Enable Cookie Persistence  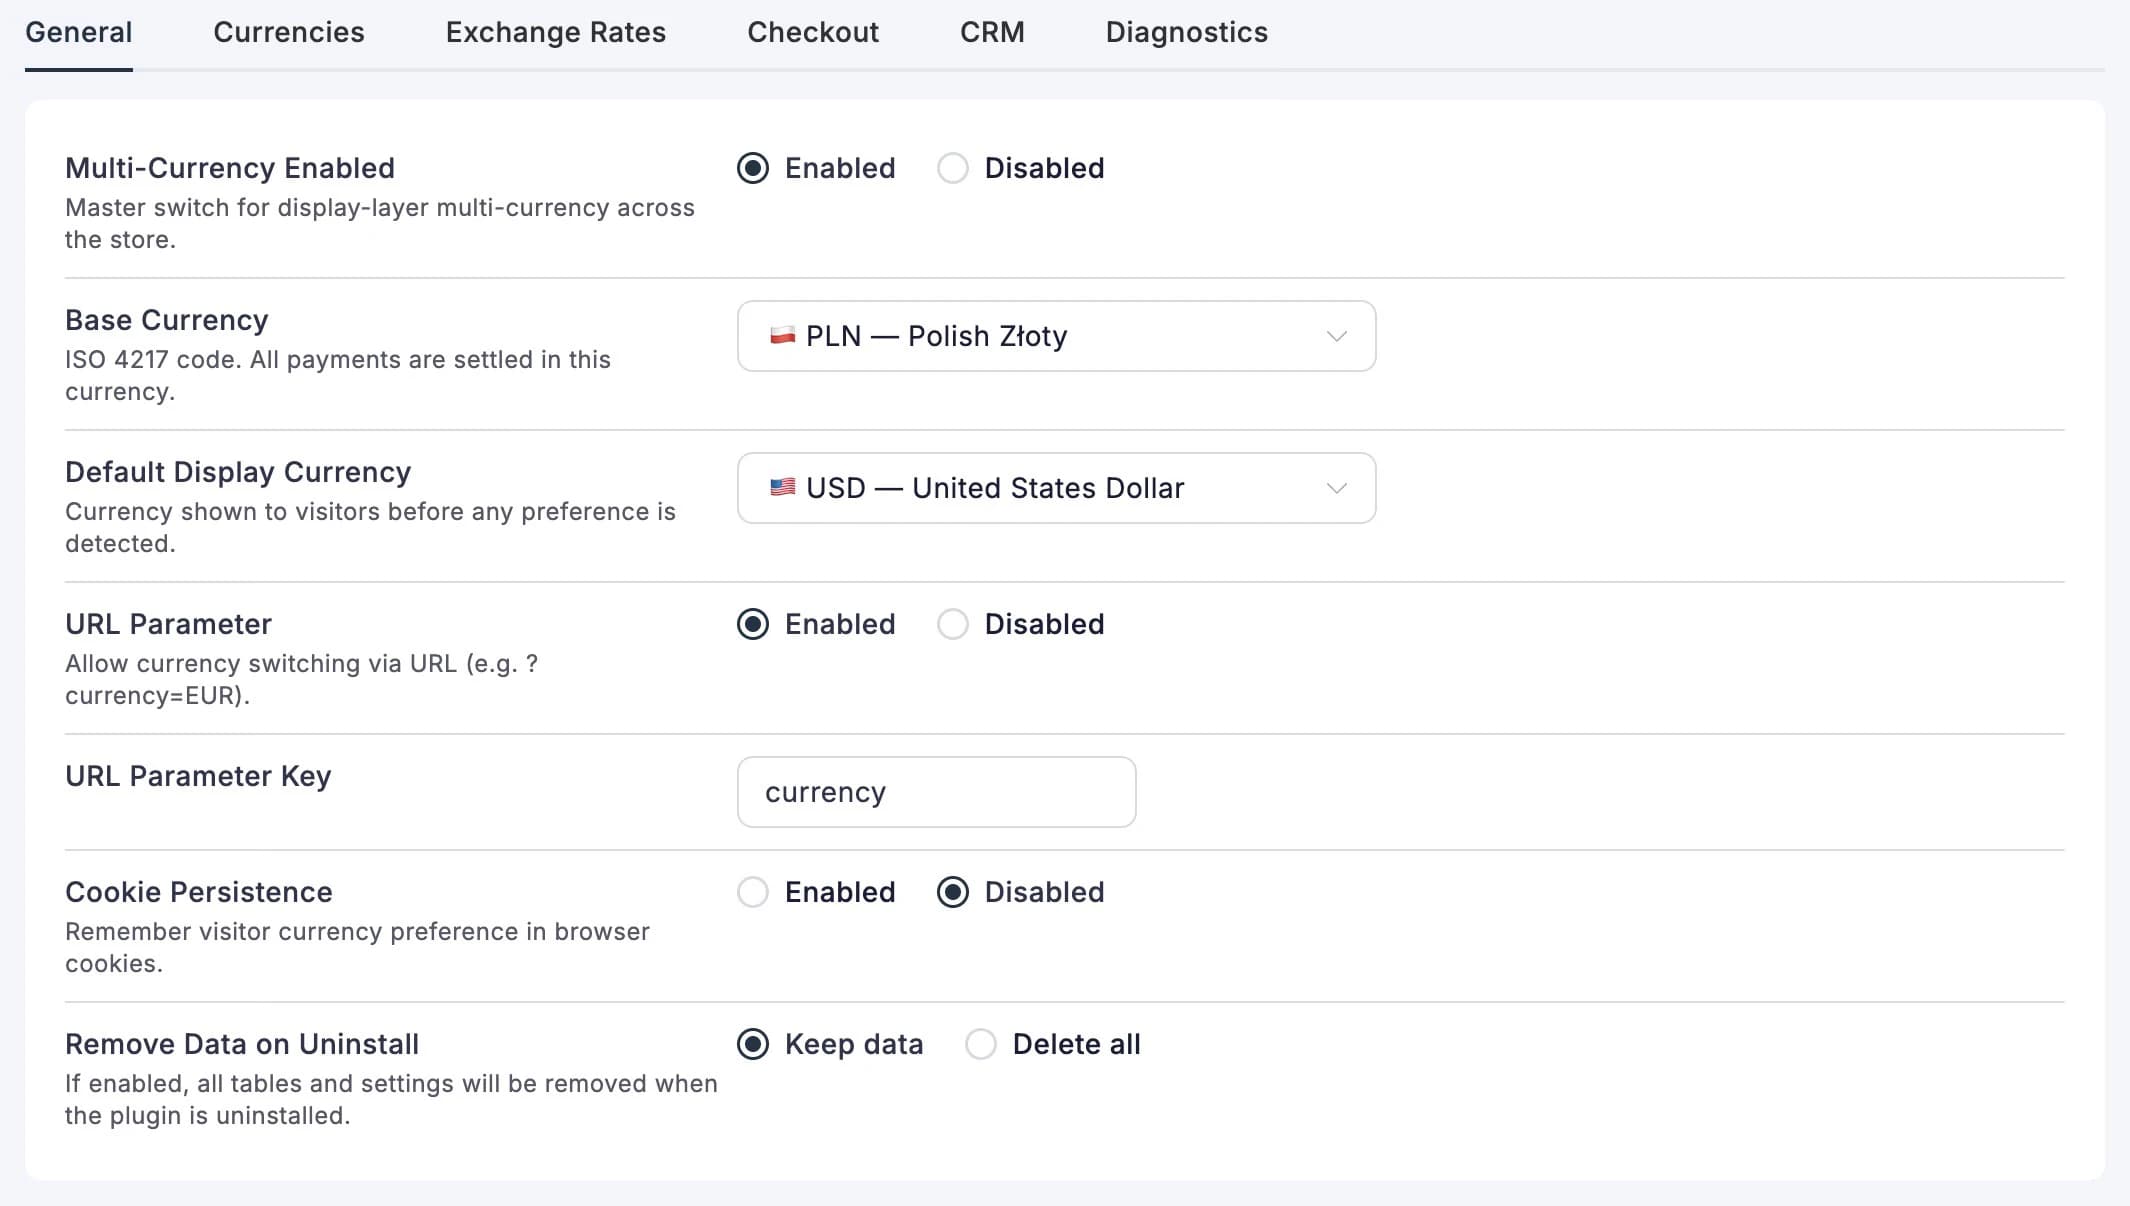point(753,892)
